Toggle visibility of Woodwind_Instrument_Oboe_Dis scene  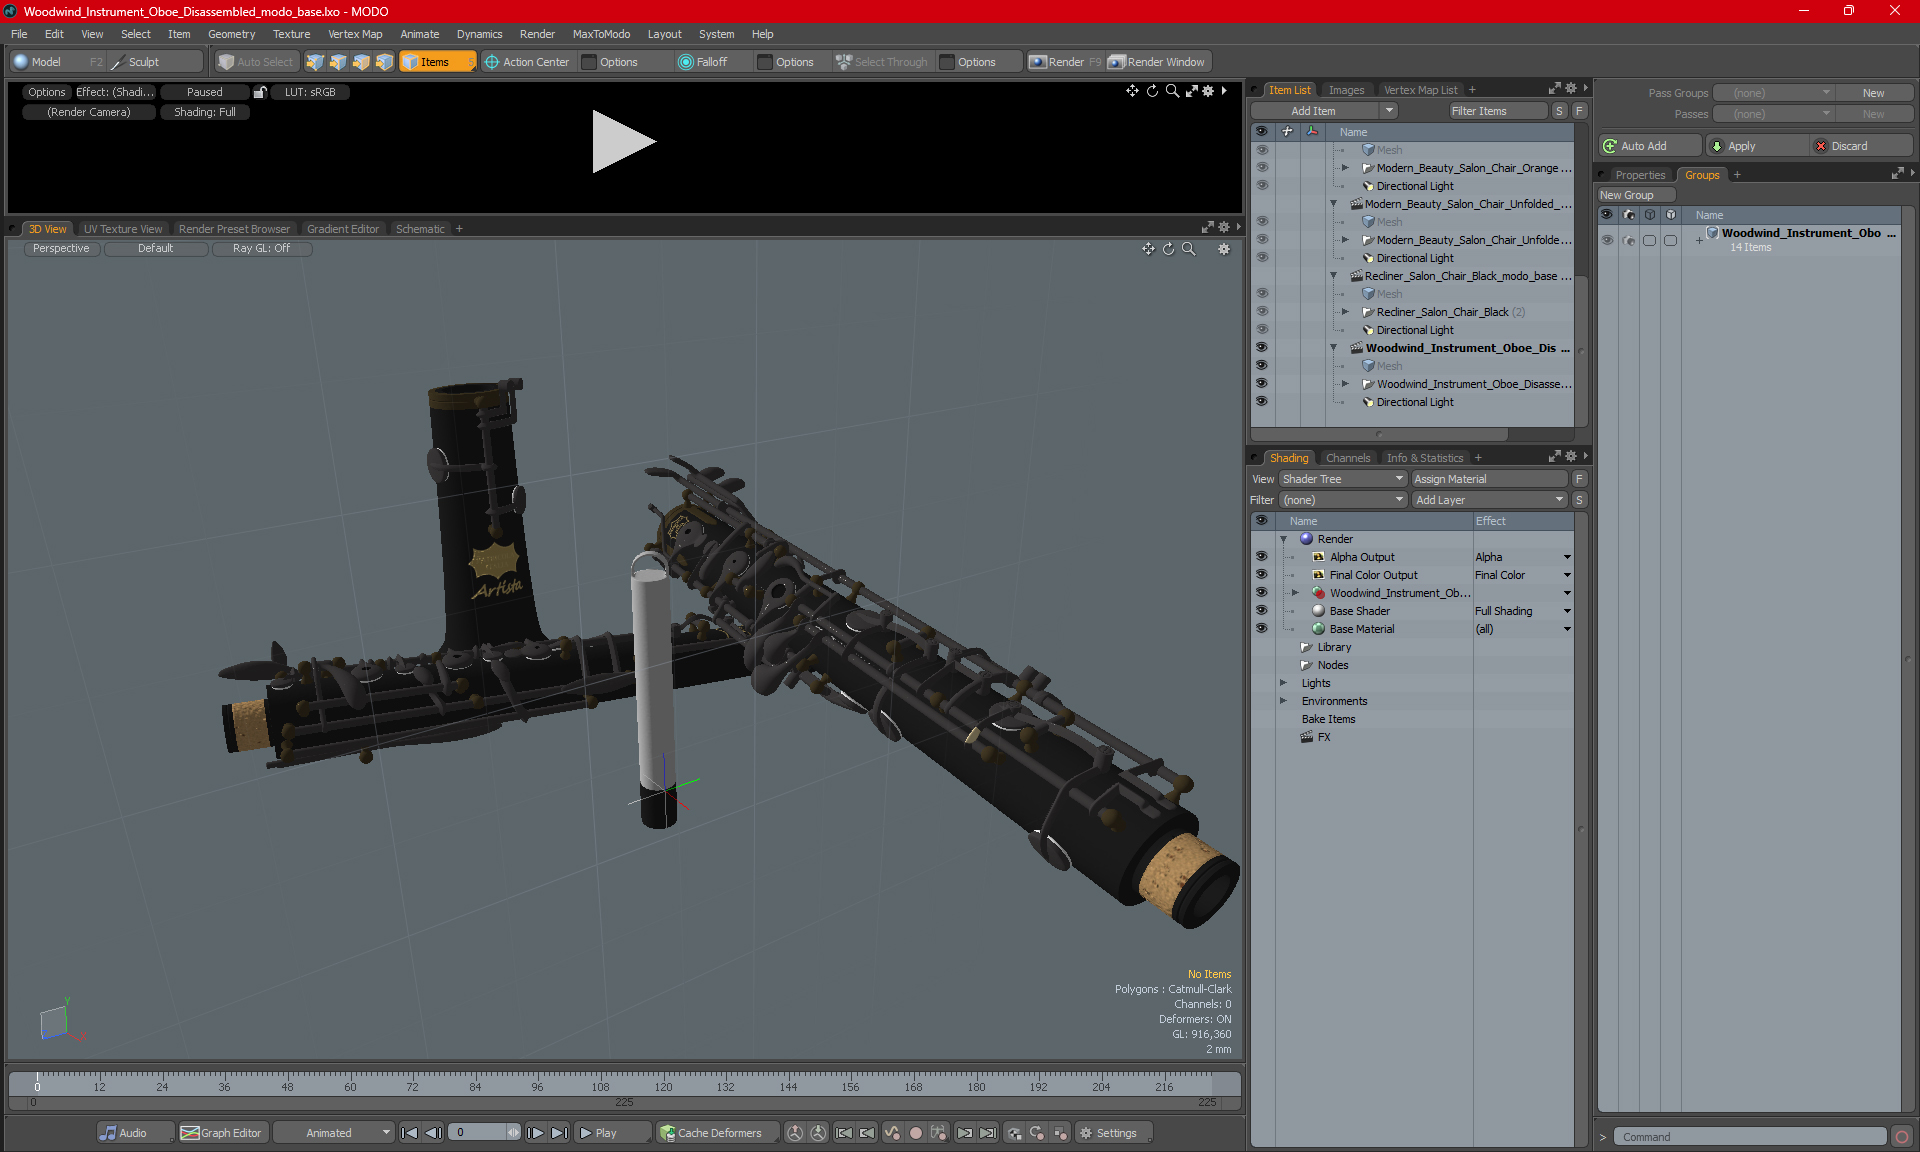click(x=1261, y=348)
